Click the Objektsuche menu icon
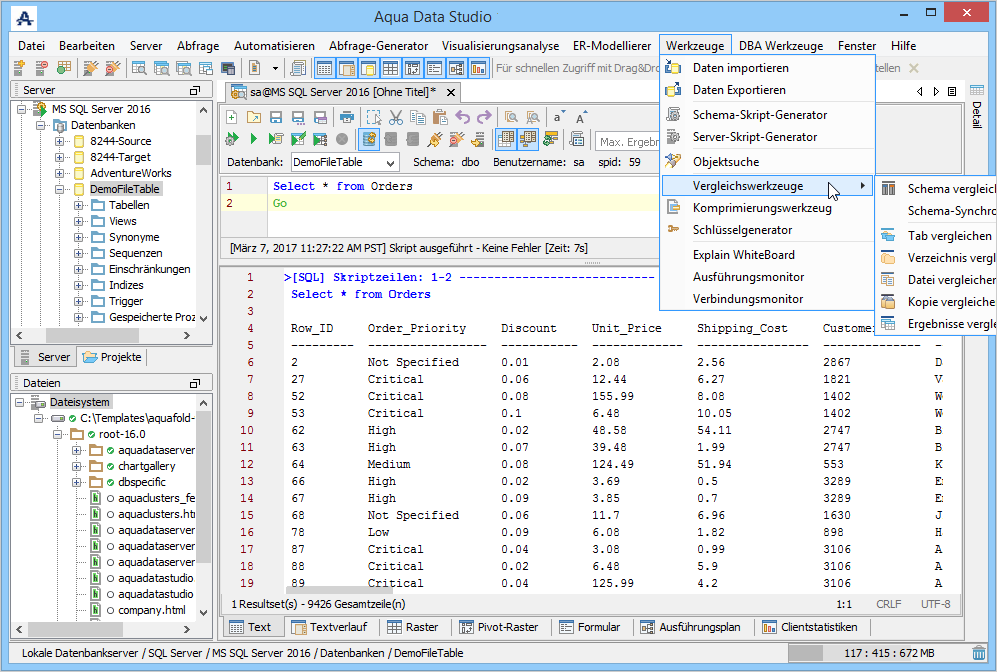 pos(674,161)
